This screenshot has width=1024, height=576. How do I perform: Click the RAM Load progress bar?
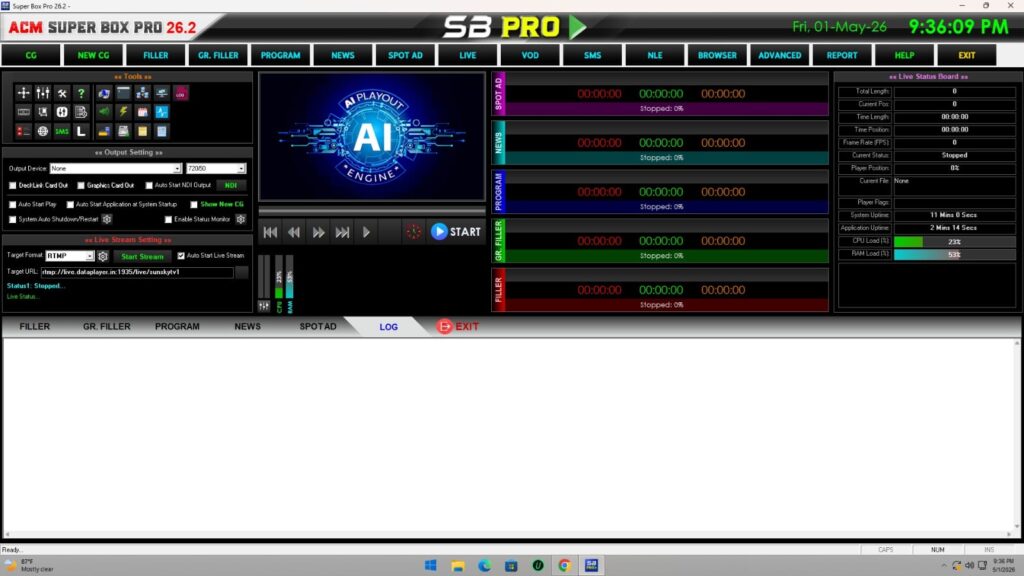click(954, 255)
